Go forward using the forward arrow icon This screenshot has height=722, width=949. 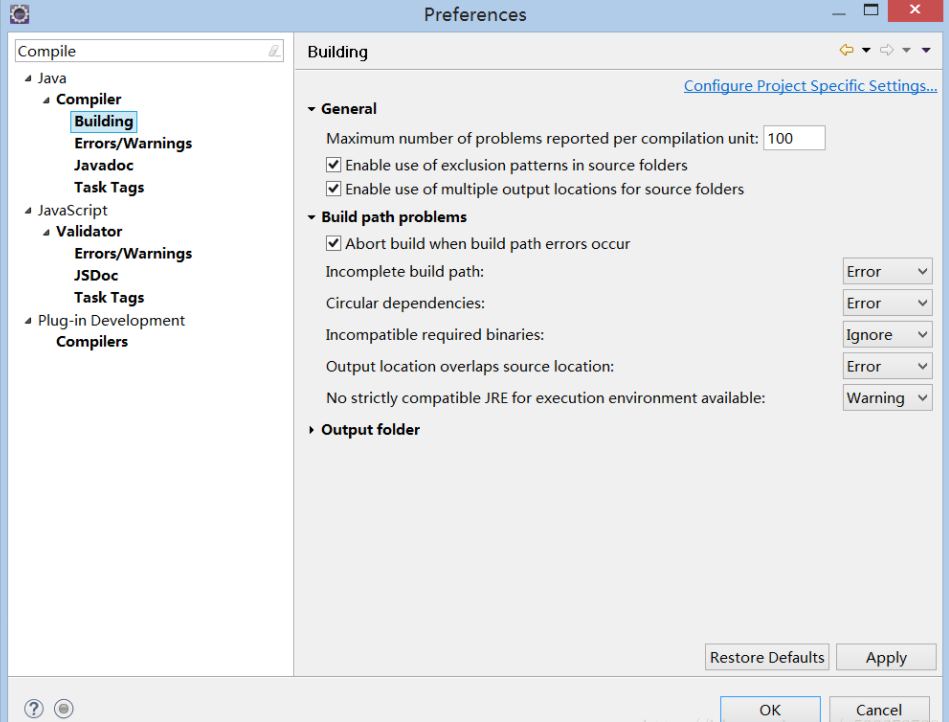tap(887, 50)
